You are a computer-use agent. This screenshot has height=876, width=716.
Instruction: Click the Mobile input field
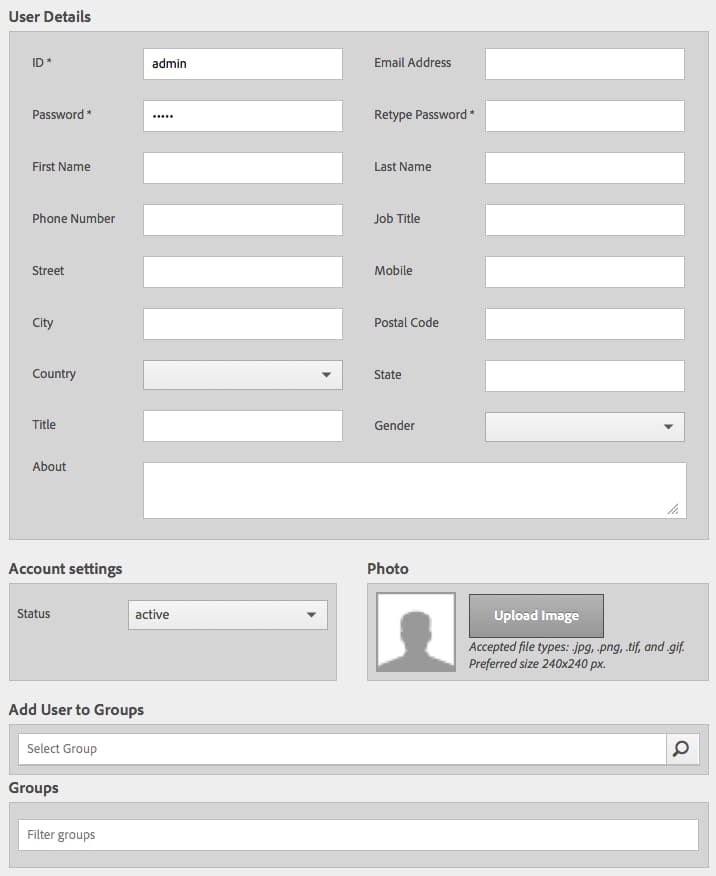pyautogui.click(x=584, y=272)
